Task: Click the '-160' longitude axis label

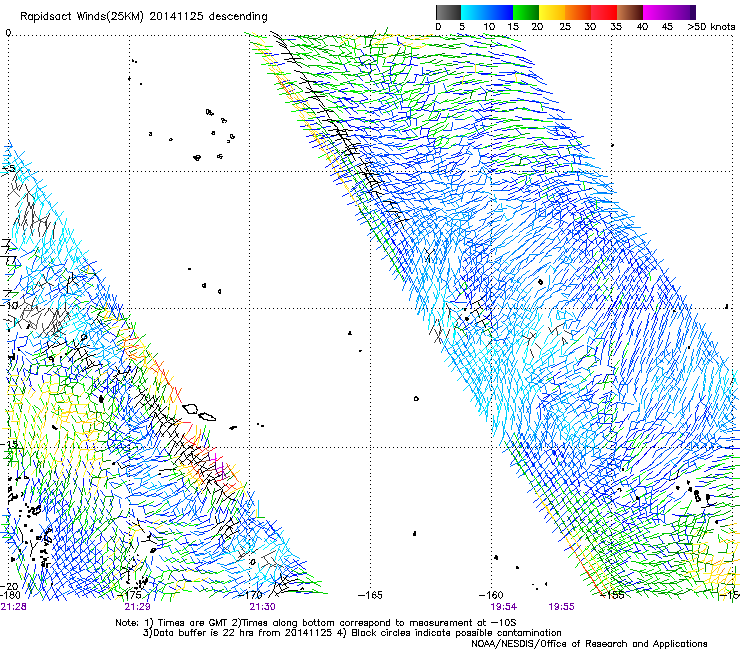Action: (490, 595)
